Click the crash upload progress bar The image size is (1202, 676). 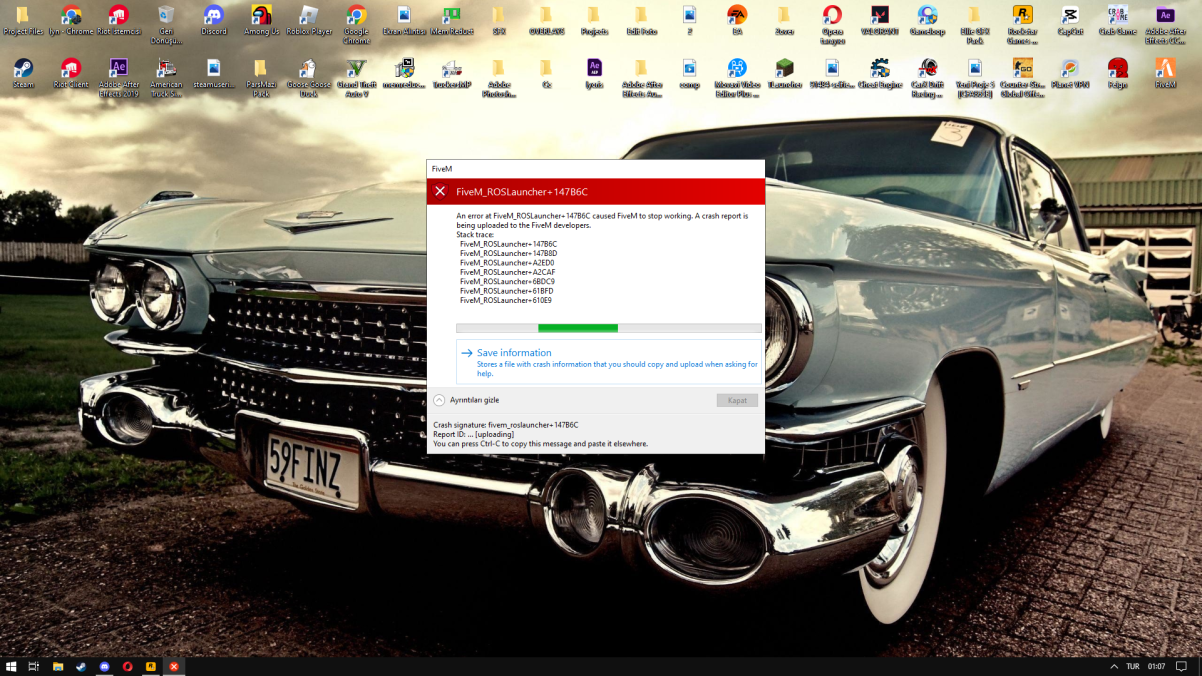608,328
